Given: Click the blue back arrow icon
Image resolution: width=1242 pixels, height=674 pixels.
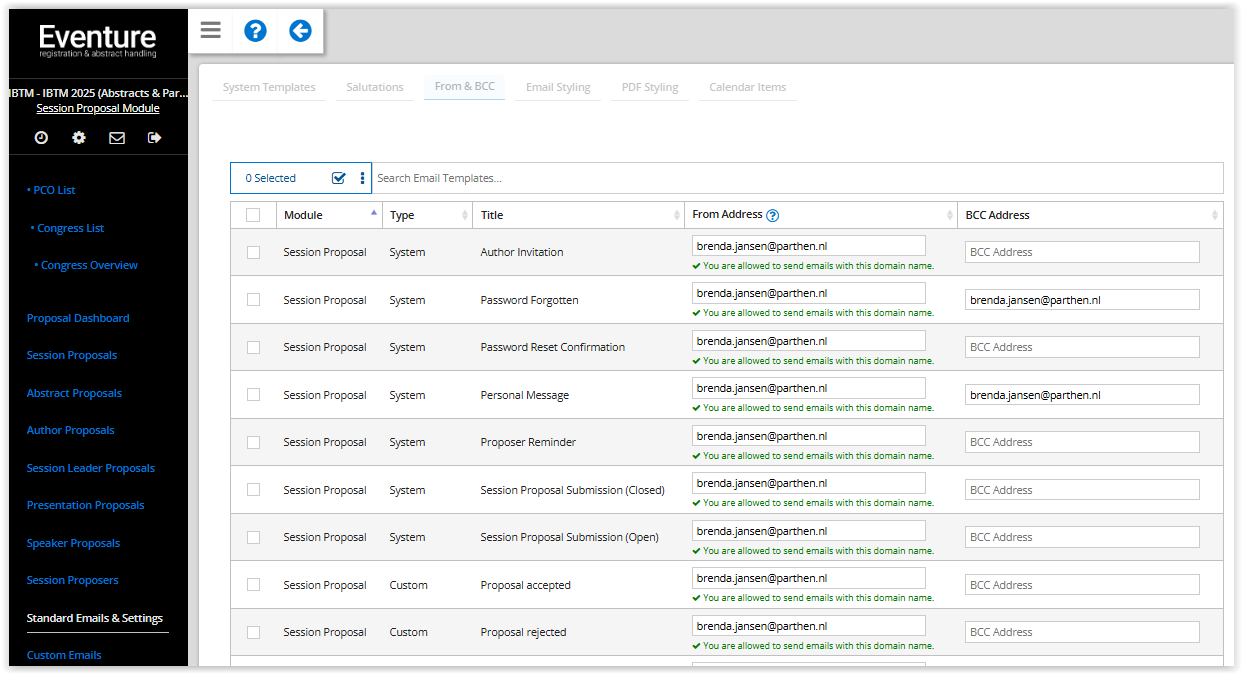Looking at the screenshot, I should (300, 30).
